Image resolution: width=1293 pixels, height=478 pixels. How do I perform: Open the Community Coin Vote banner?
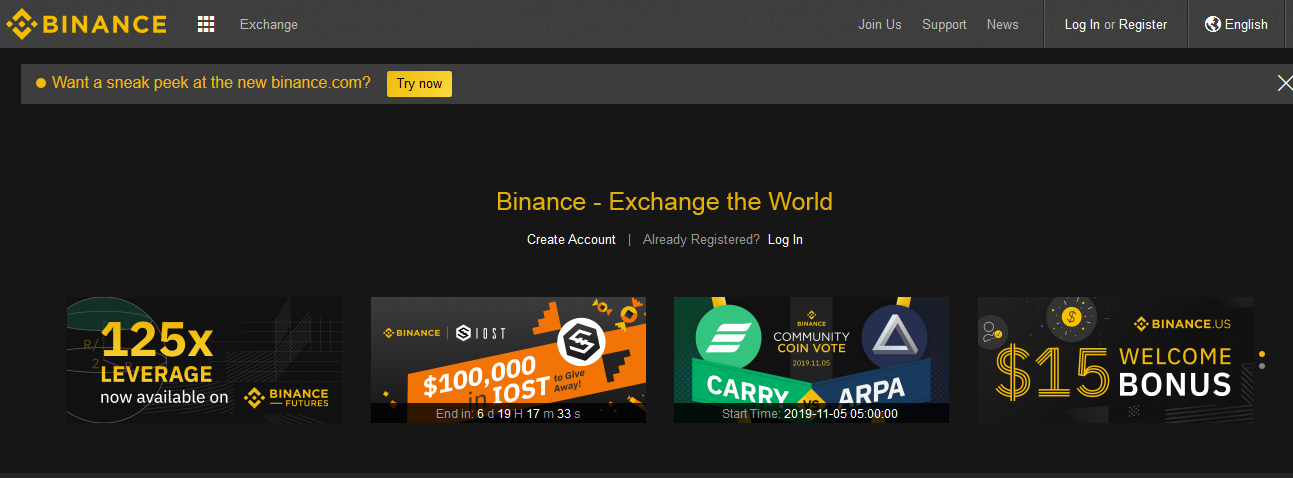tap(811, 360)
